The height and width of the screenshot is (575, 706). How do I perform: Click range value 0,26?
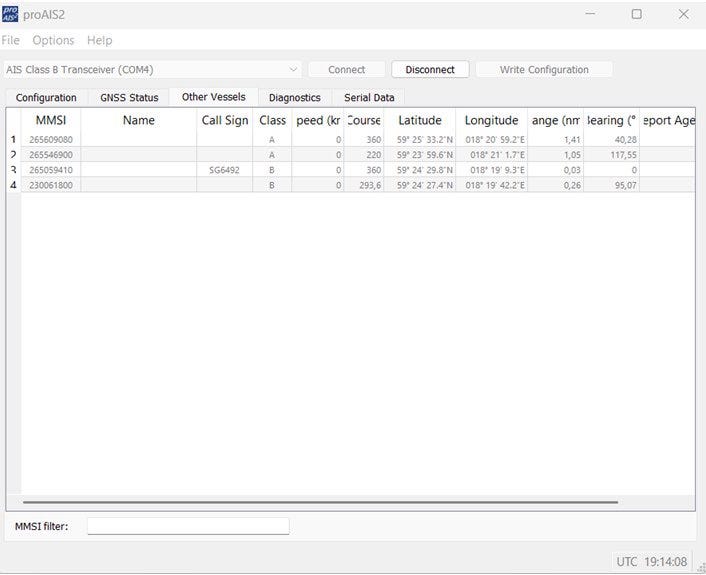tap(556, 185)
